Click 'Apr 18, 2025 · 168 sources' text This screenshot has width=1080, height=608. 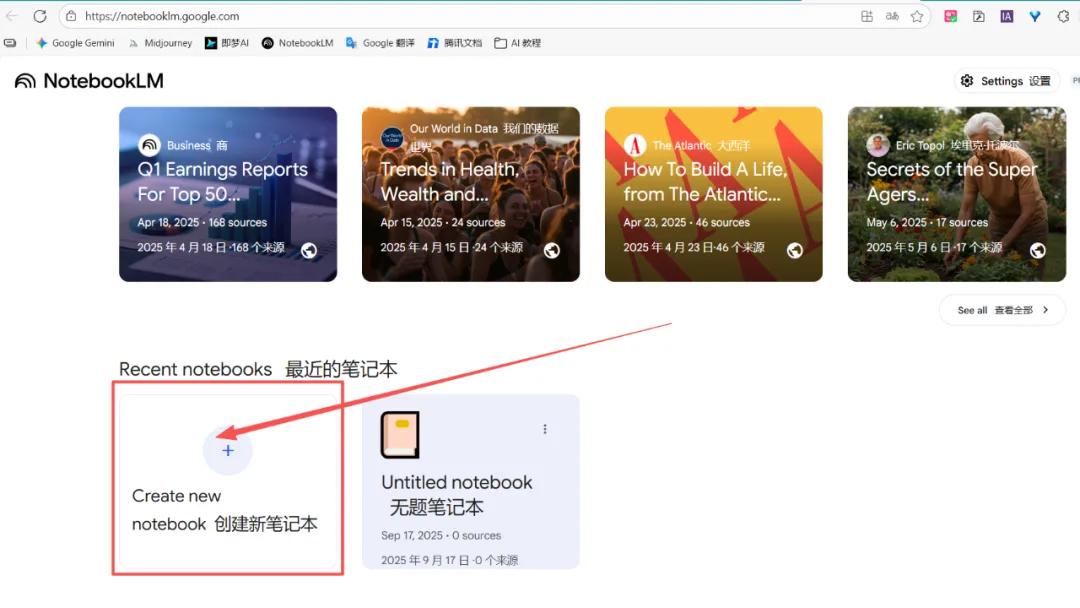click(202, 222)
